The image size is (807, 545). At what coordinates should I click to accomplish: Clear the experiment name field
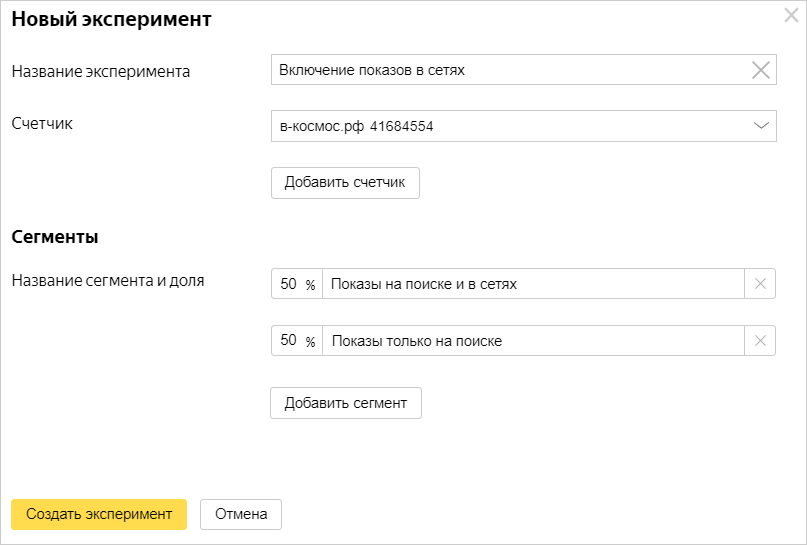(761, 70)
